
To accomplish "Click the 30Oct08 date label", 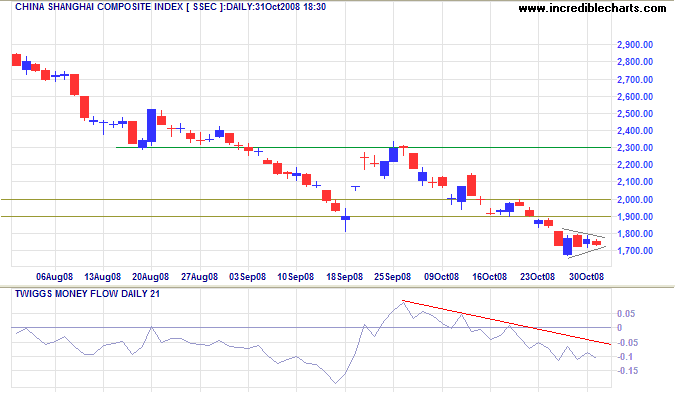I will click(x=586, y=277).
